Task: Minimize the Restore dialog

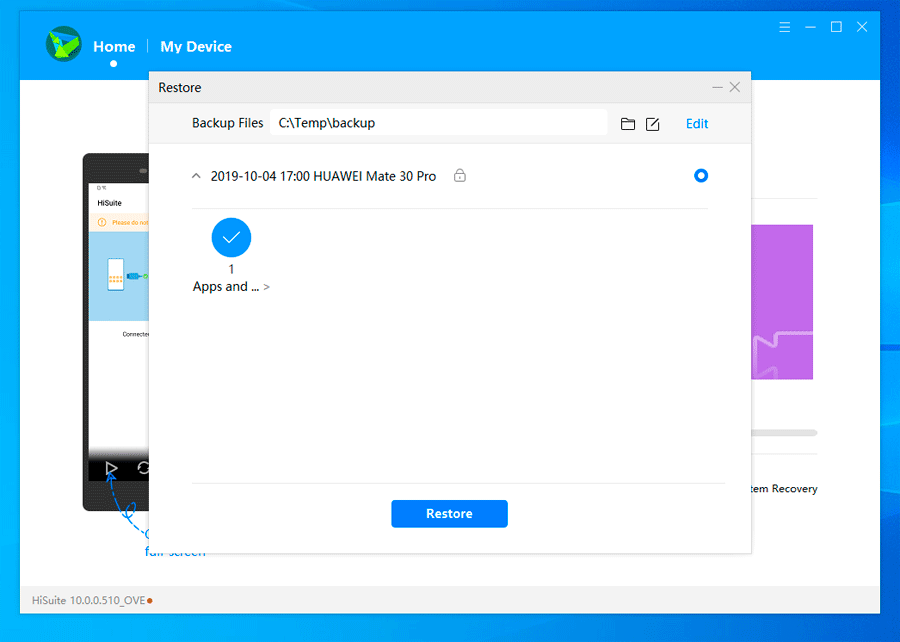Action: point(717,87)
